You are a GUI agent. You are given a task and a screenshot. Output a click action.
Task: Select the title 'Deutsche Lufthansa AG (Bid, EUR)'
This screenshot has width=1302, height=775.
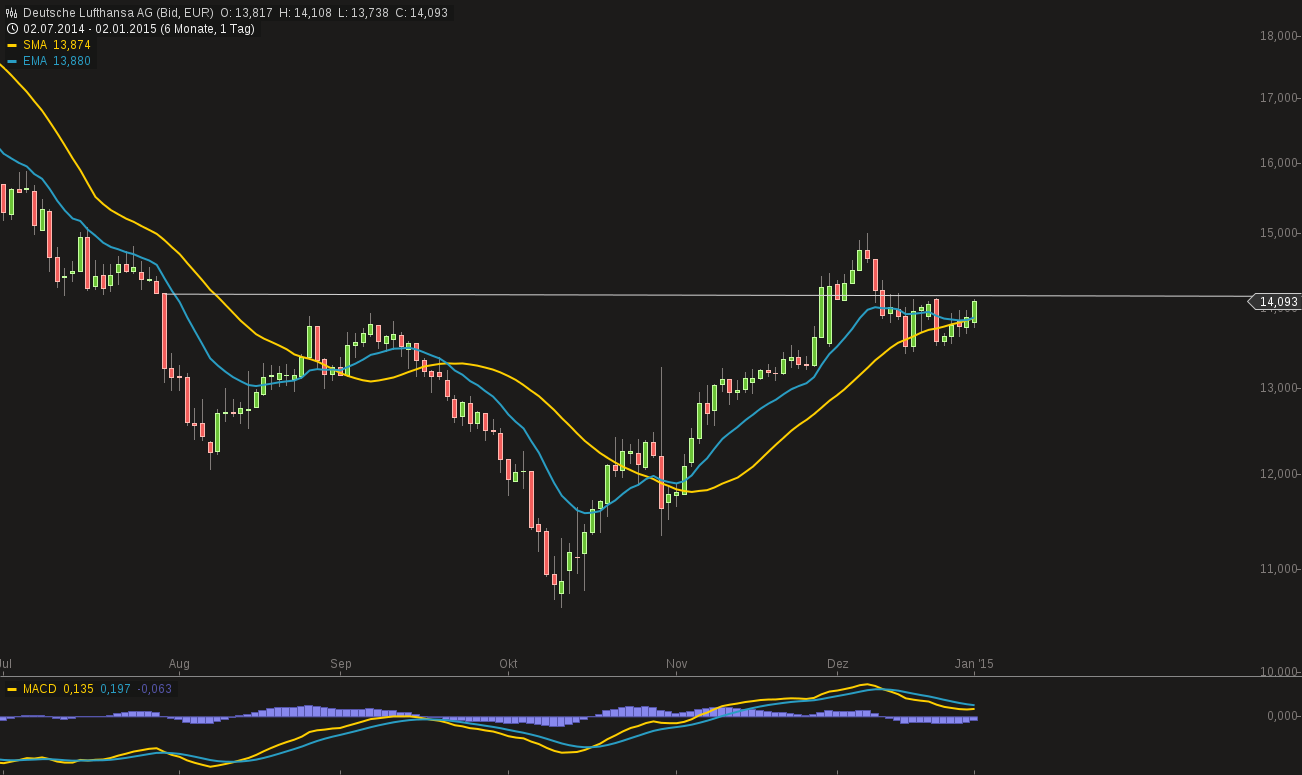(119, 13)
